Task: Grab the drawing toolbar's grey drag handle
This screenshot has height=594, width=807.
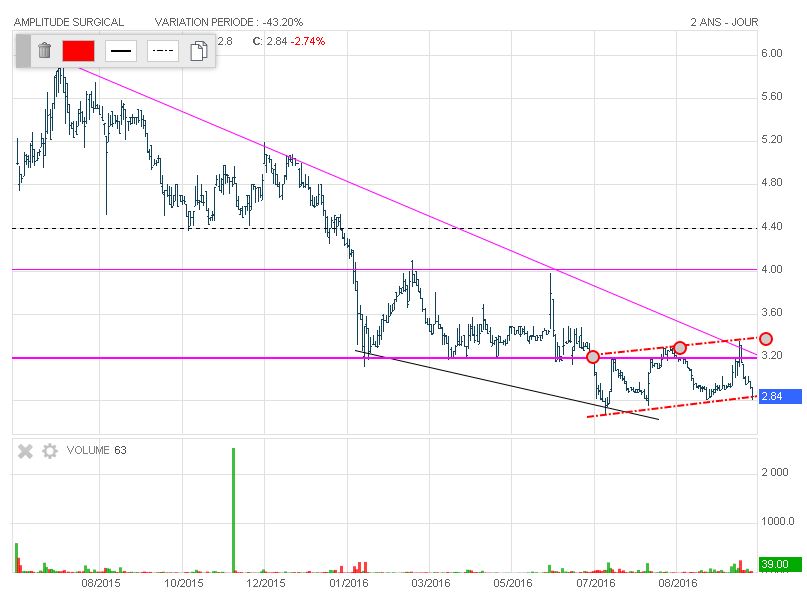Action: (x=22, y=51)
